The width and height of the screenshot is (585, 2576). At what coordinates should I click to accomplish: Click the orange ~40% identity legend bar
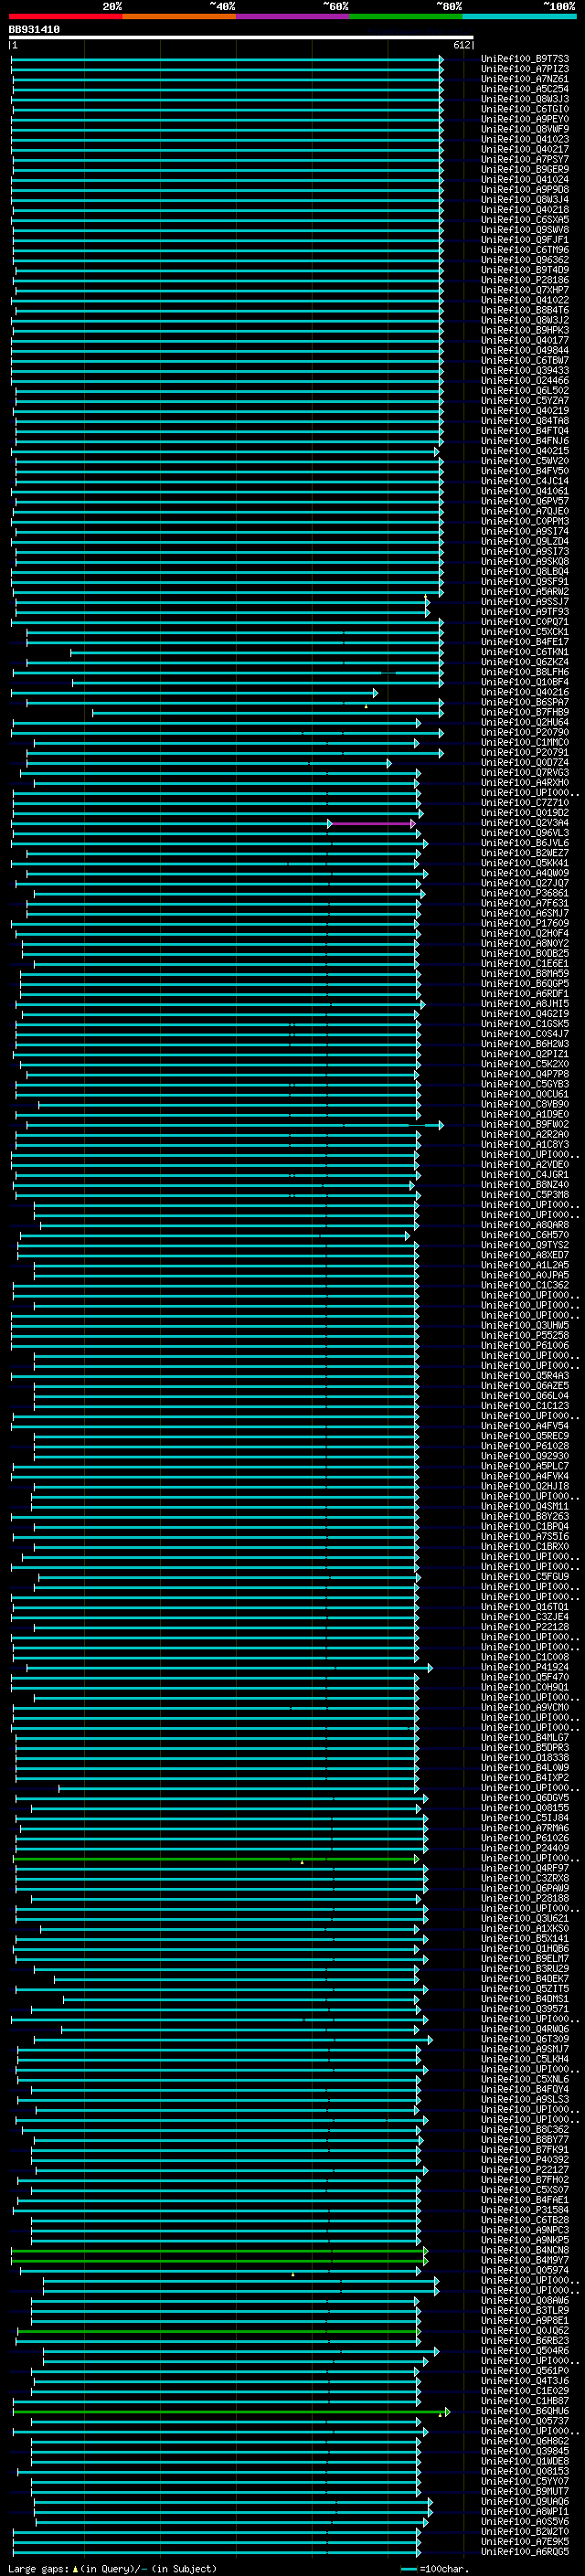click(x=179, y=16)
